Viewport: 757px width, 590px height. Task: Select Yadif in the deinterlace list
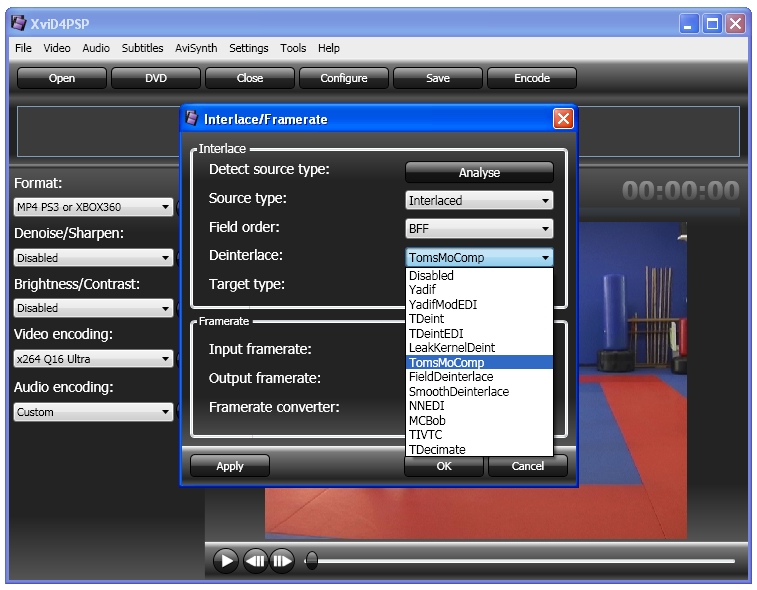click(479, 290)
